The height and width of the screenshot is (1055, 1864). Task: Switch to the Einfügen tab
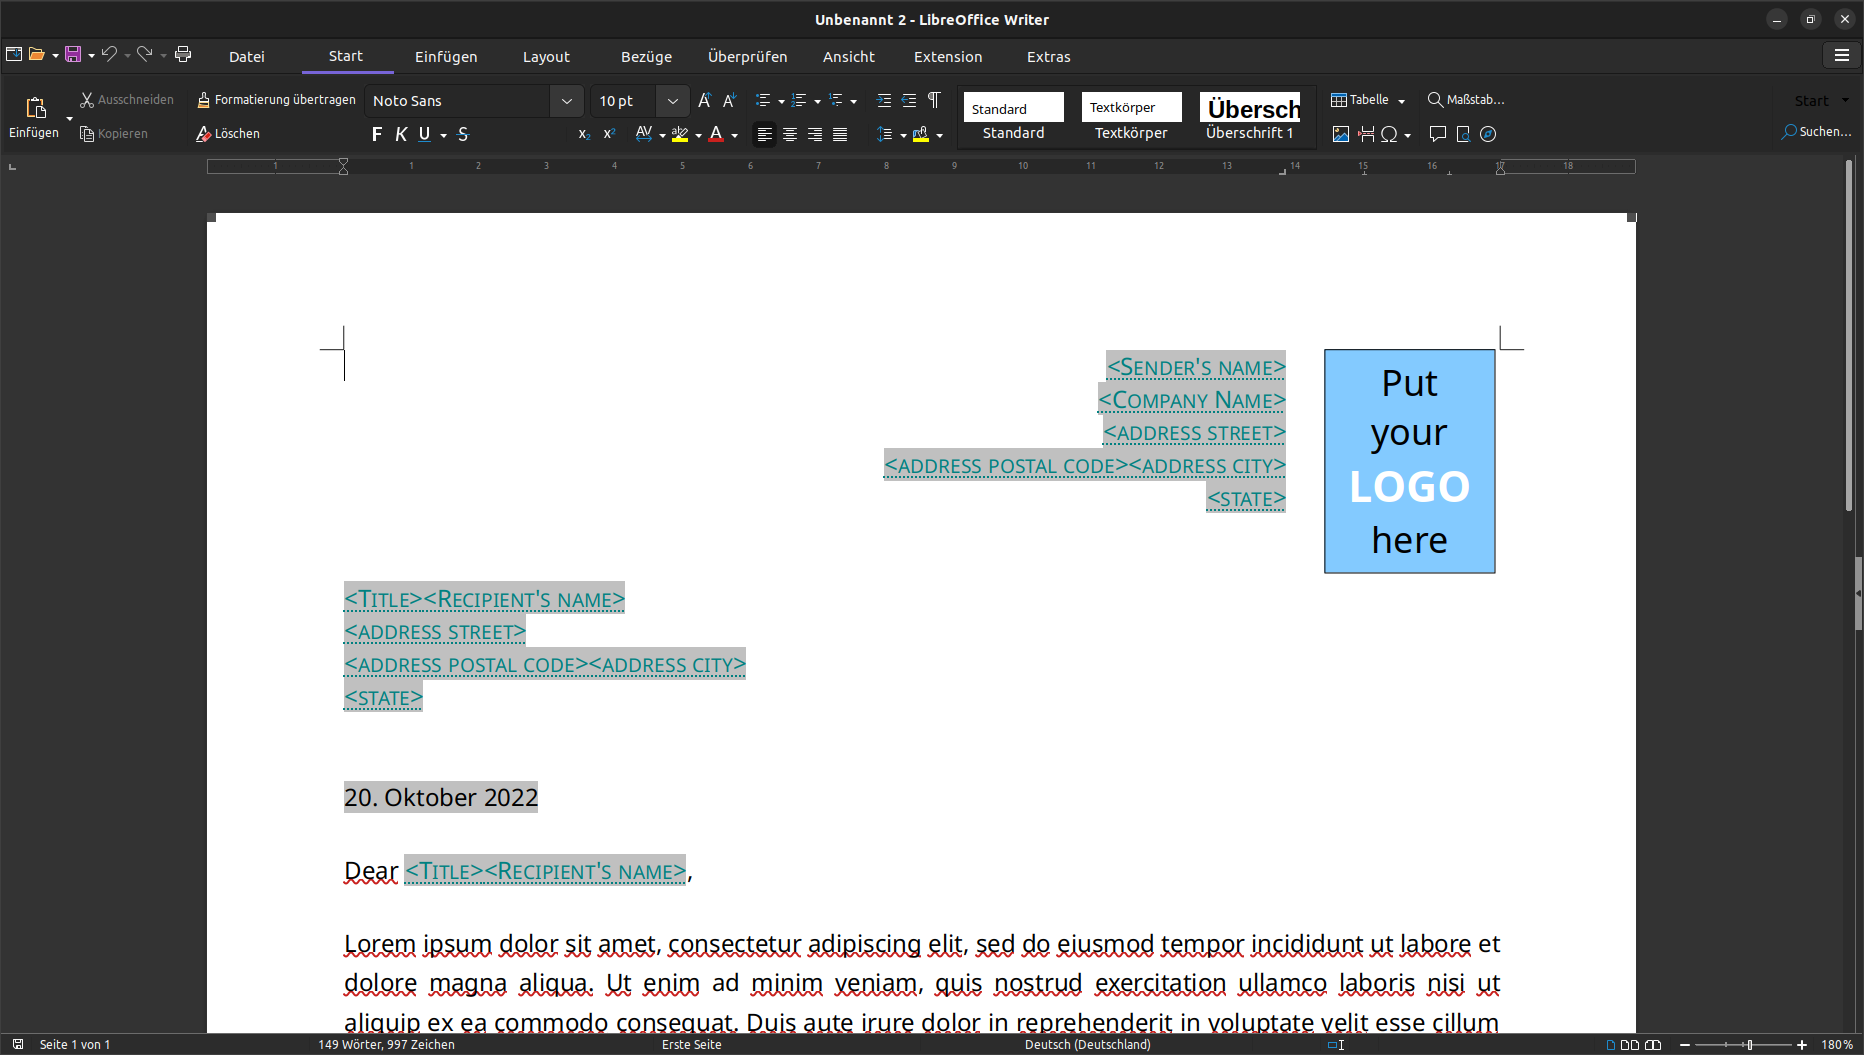click(446, 57)
